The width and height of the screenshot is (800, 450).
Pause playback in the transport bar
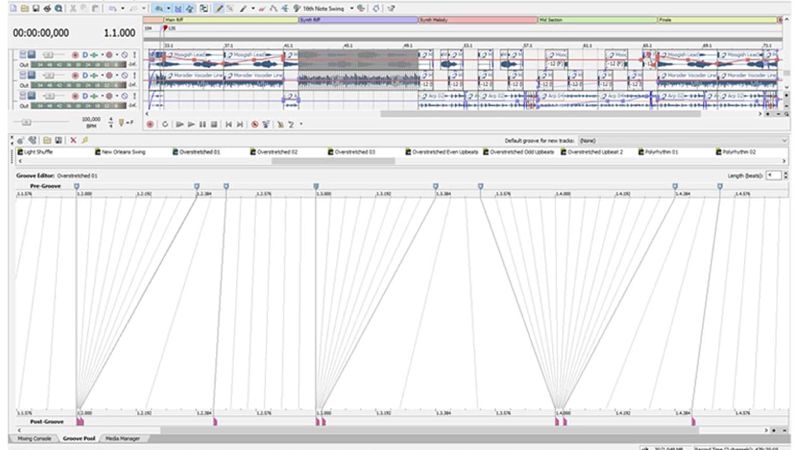coord(203,124)
